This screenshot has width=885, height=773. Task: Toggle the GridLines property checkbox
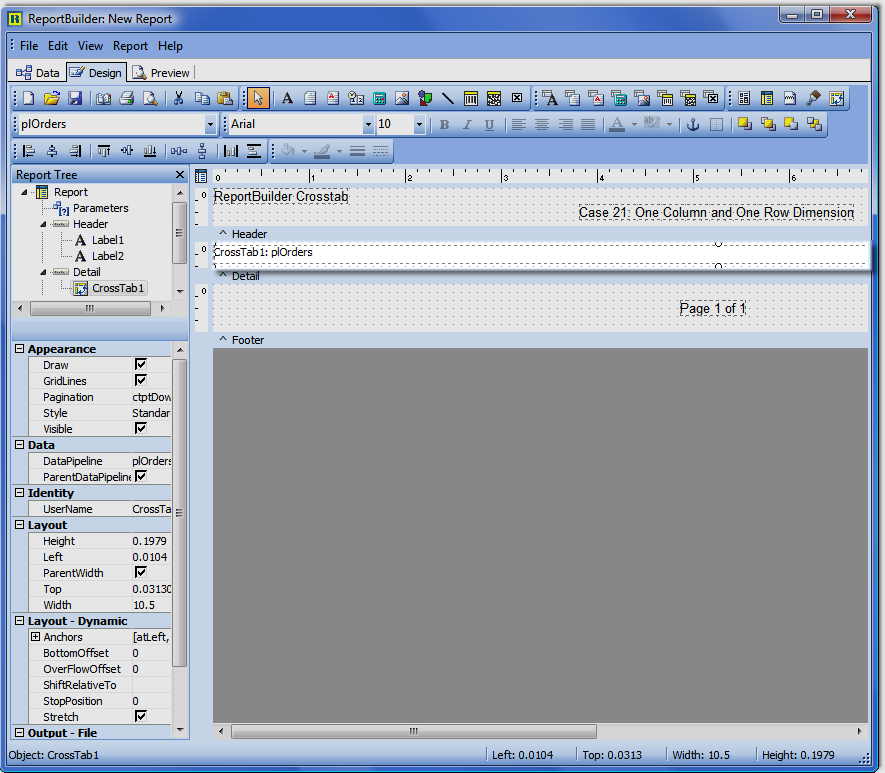[141, 380]
